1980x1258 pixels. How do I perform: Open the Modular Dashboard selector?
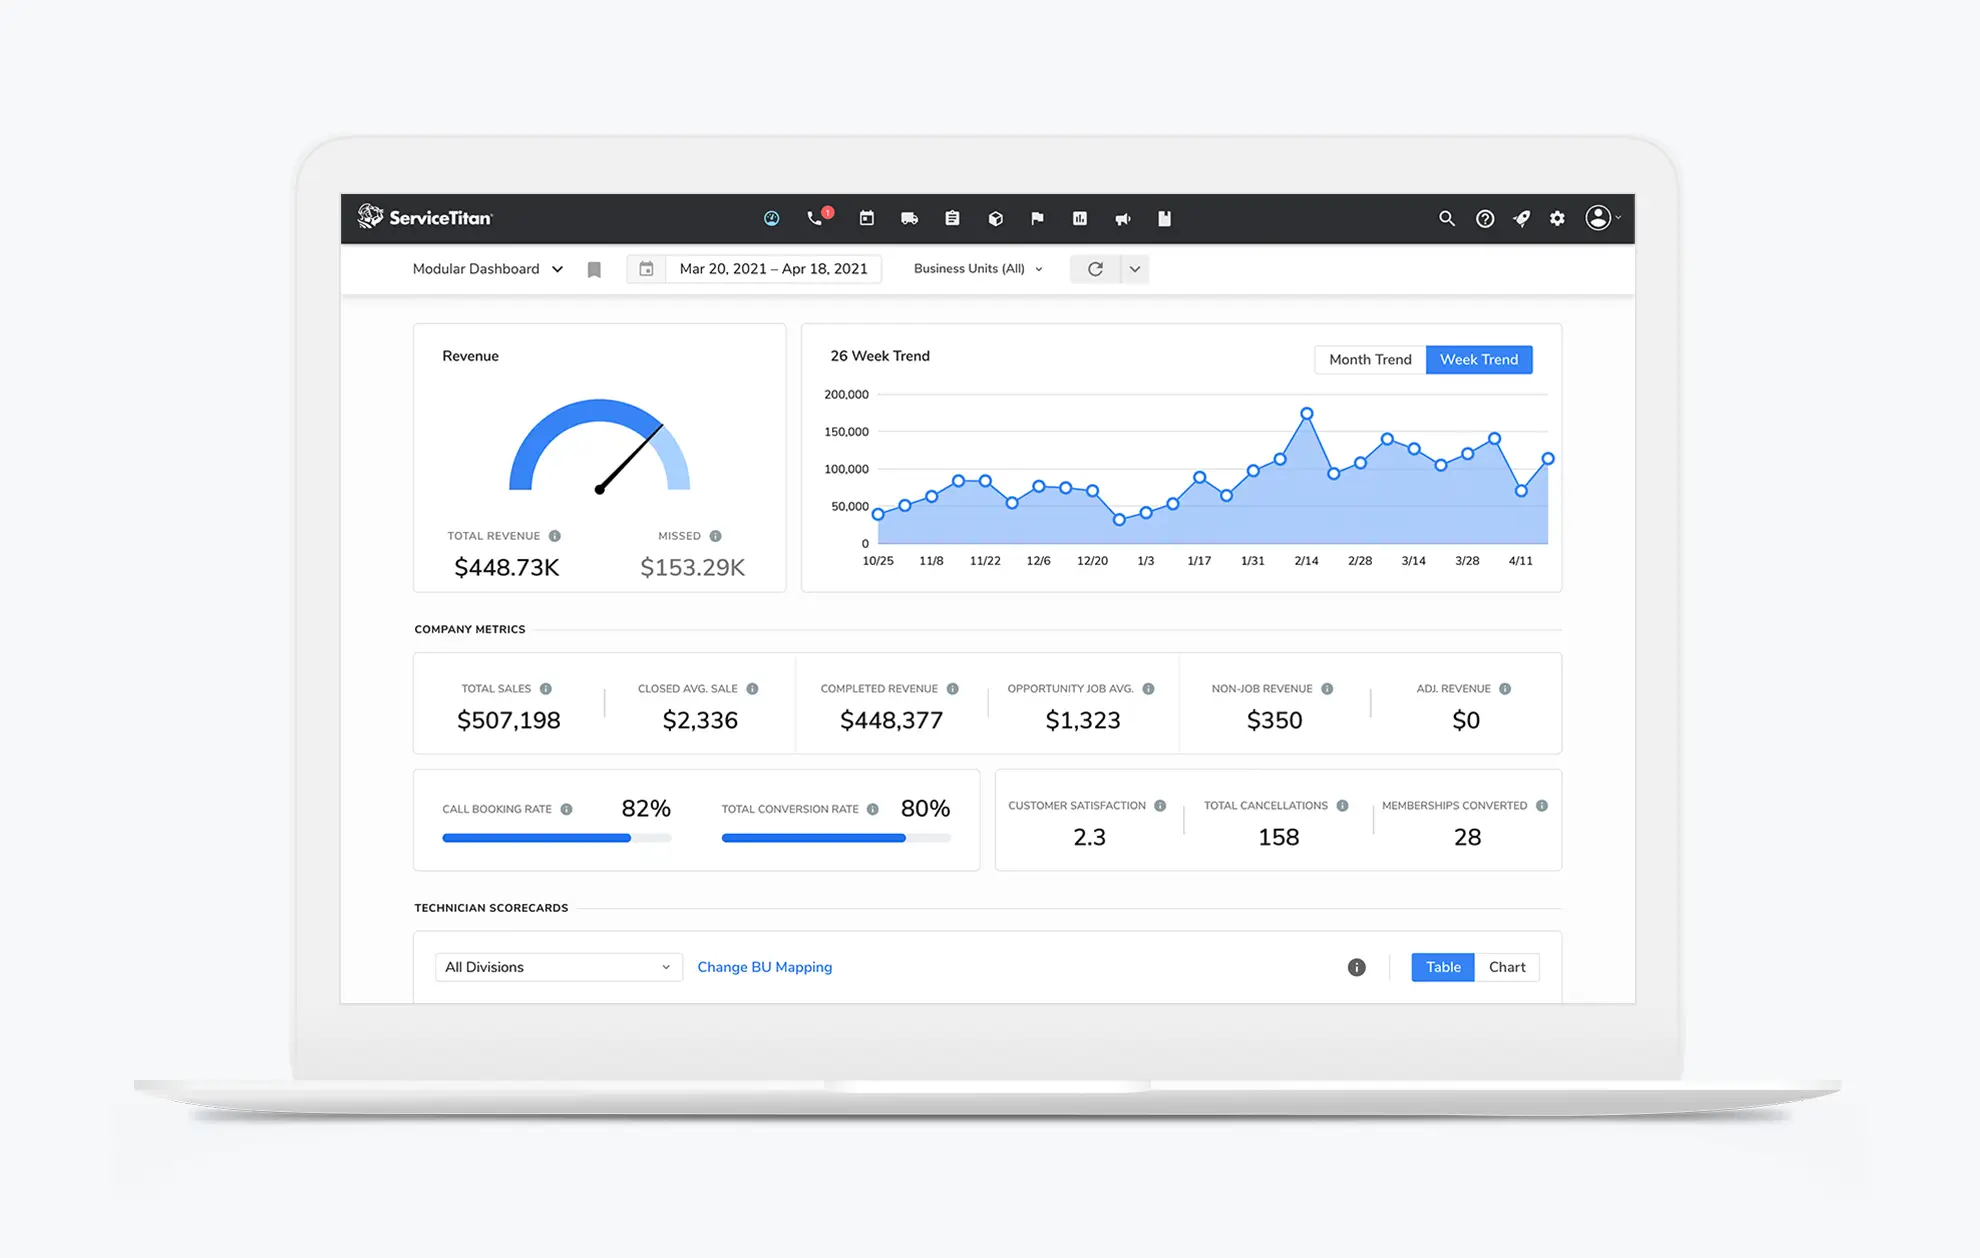tap(487, 268)
